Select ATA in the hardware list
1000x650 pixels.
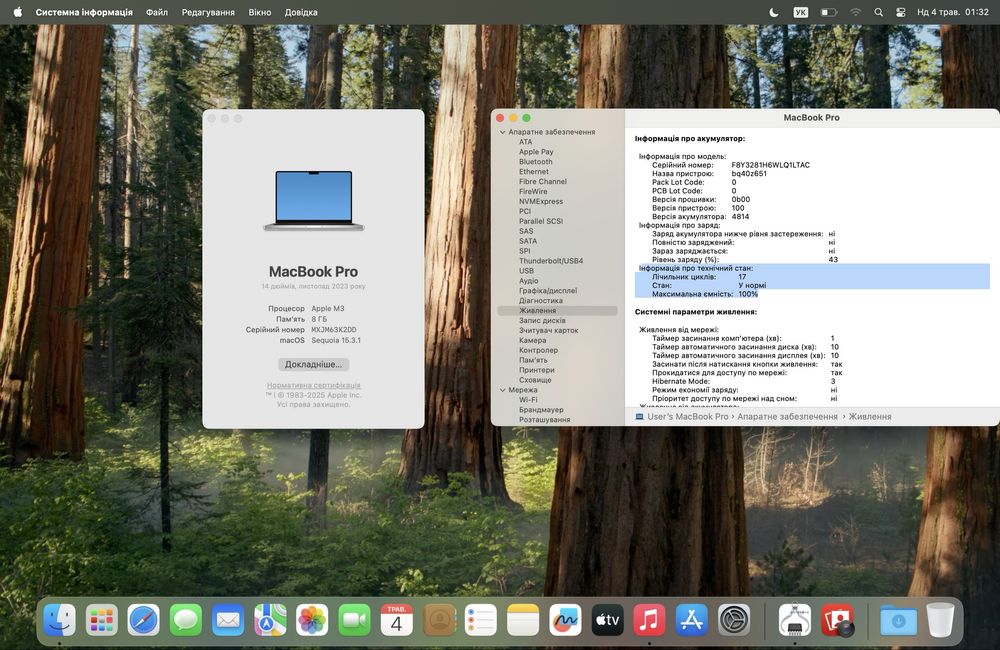pos(526,142)
